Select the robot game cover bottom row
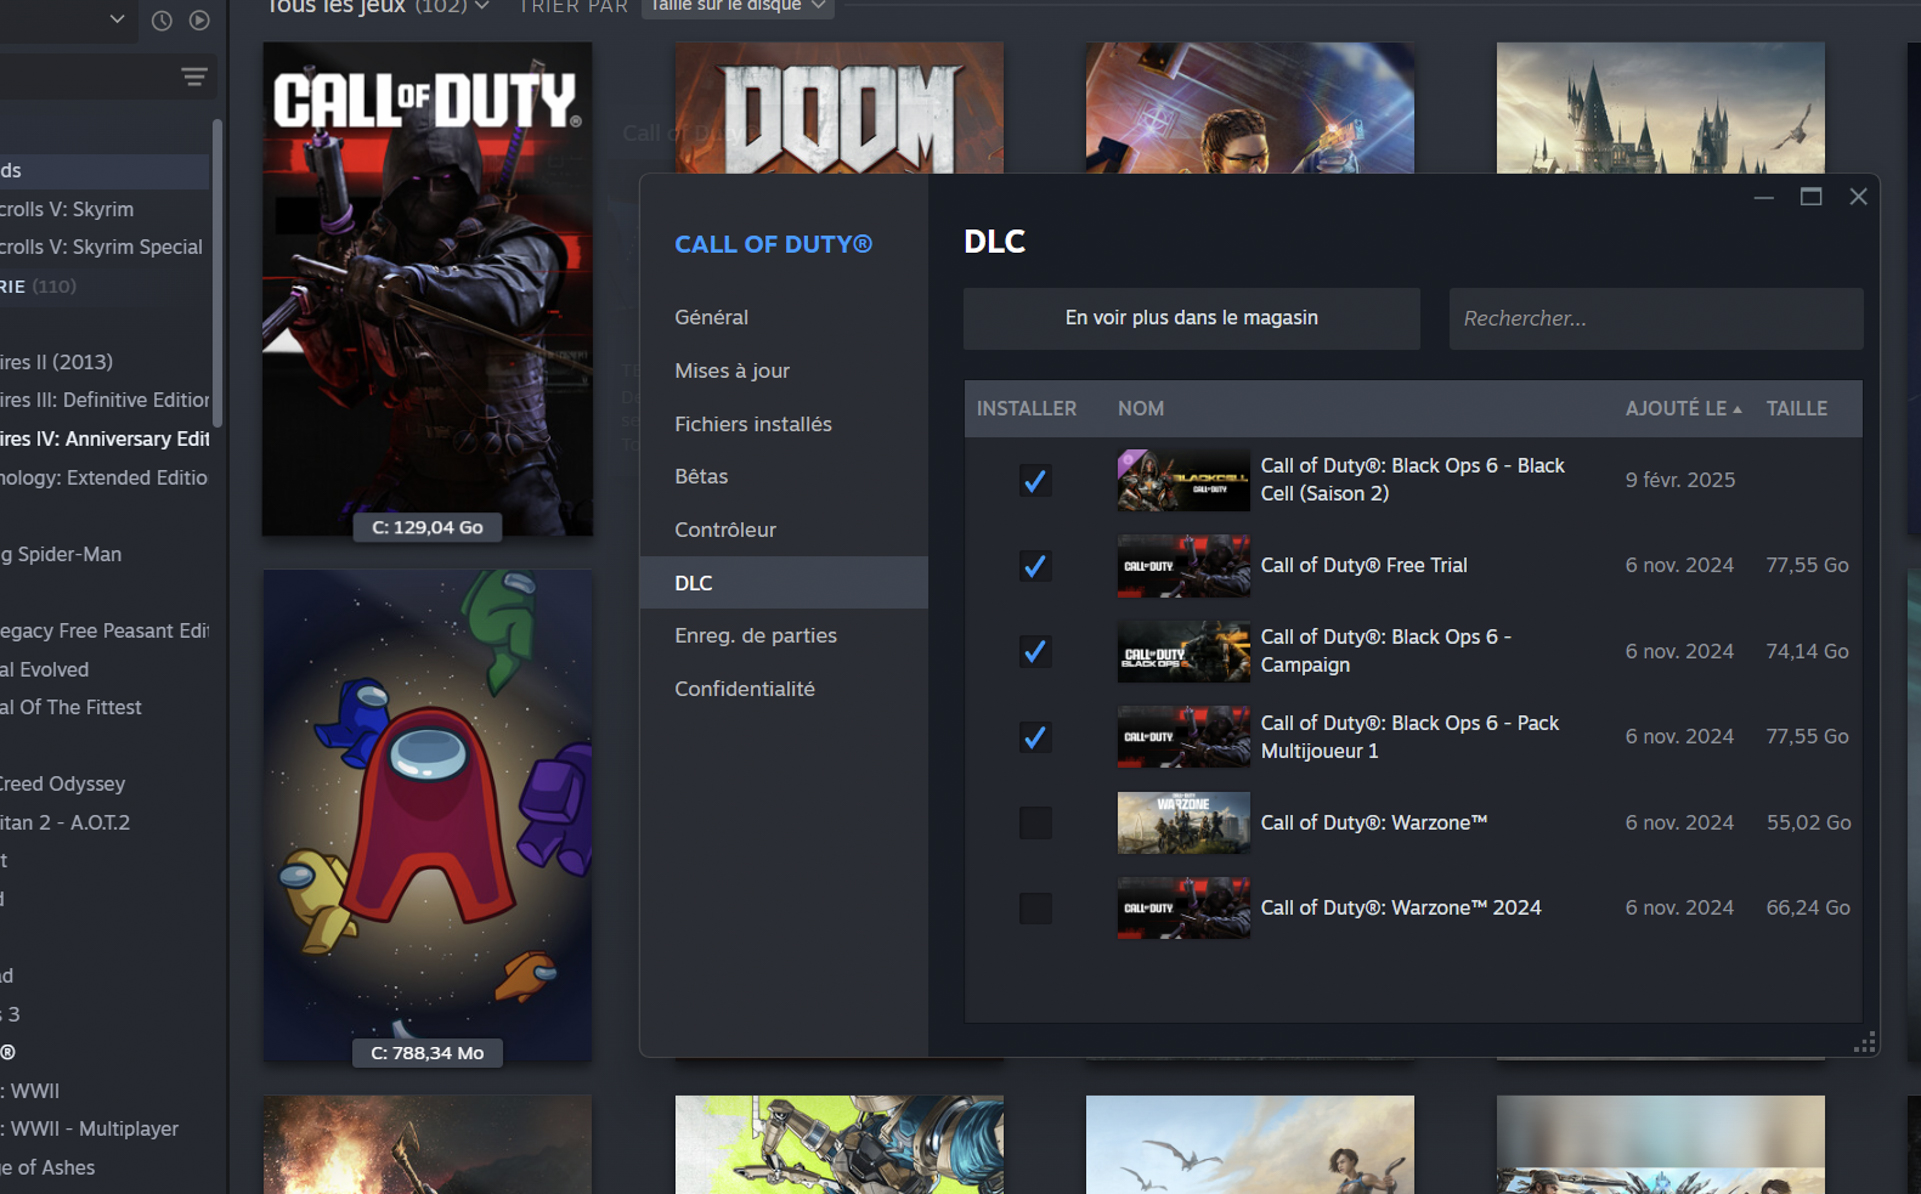The width and height of the screenshot is (1921, 1194). coord(839,1145)
